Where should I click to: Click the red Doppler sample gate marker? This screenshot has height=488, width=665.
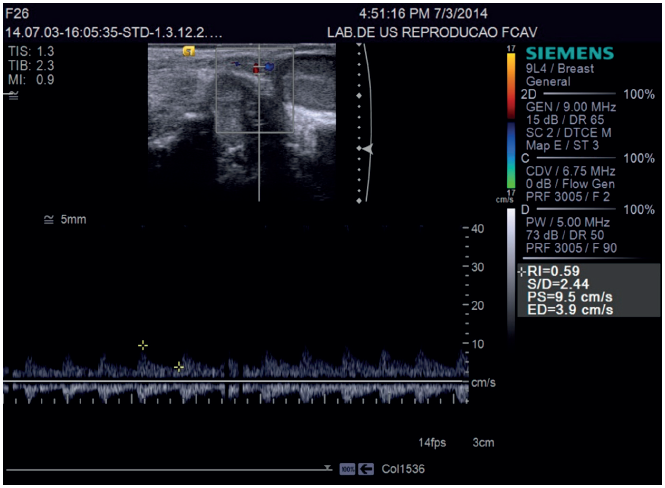[x=256, y=70]
